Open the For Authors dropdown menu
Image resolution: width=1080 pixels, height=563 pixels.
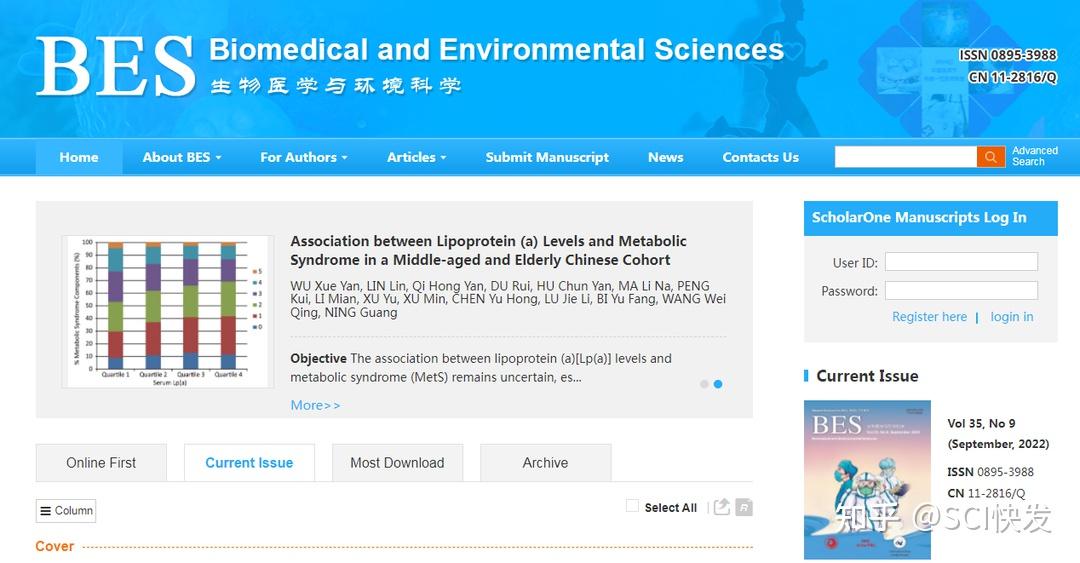pos(304,157)
